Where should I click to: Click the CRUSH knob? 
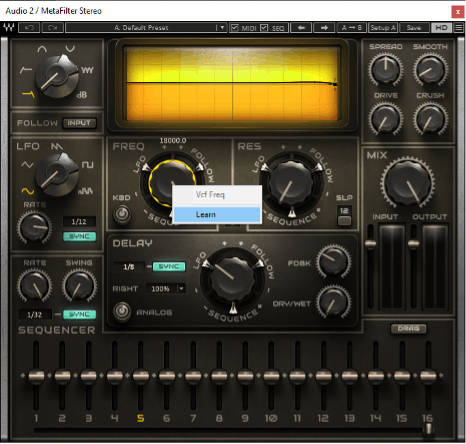pos(430,119)
